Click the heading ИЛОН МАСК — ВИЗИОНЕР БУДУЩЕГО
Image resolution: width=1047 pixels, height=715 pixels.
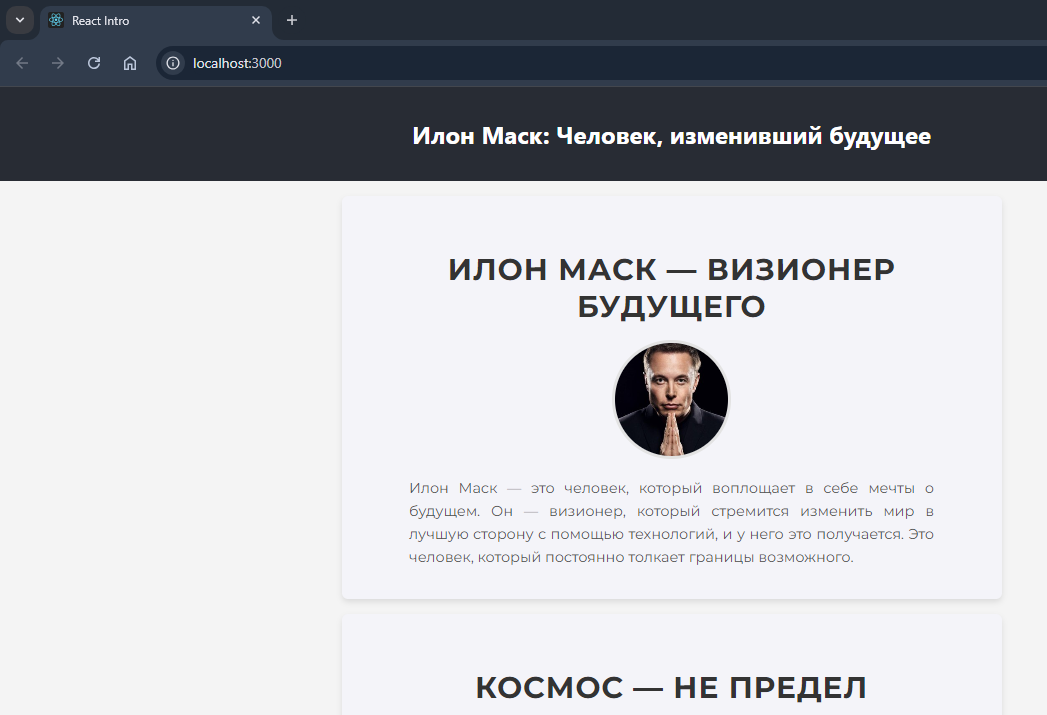coord(671,287)
